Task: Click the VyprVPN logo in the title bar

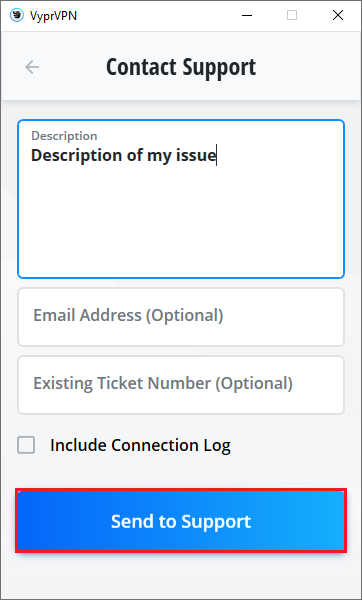Action: click(x=16, y=16)
